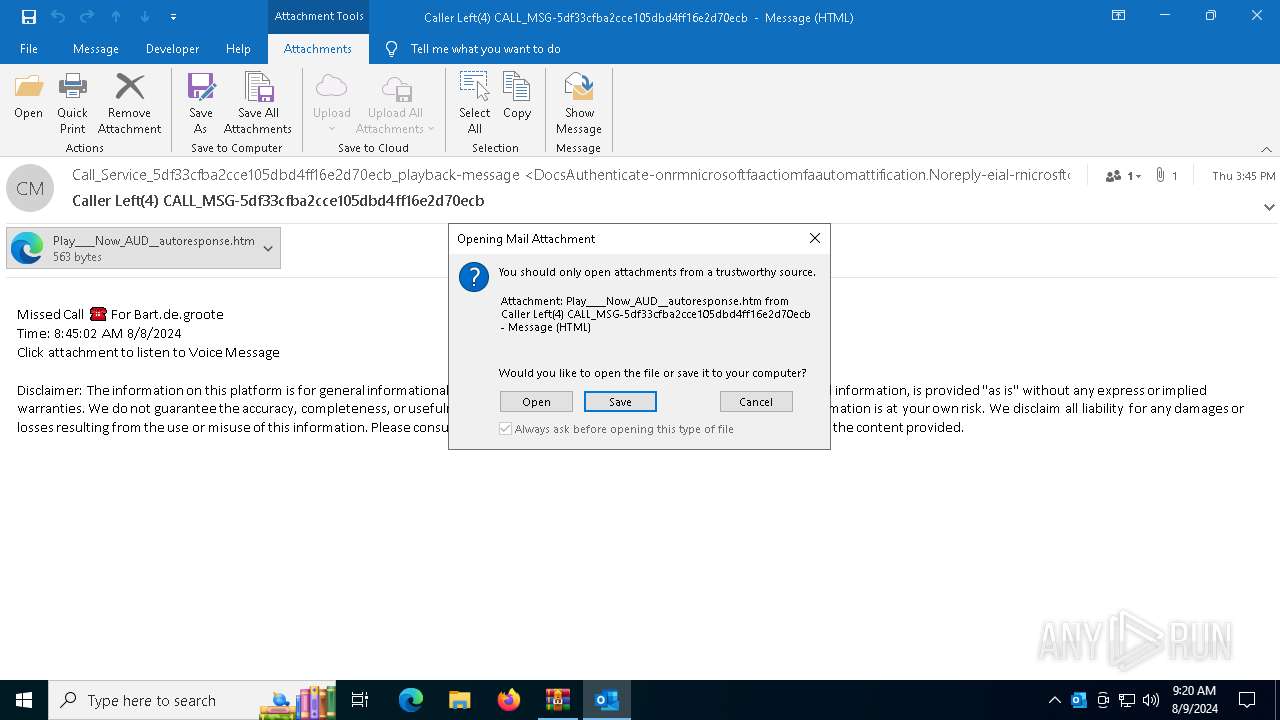
Task: Launch Microsoft Edge from taskbar
Action: point(411,700)
